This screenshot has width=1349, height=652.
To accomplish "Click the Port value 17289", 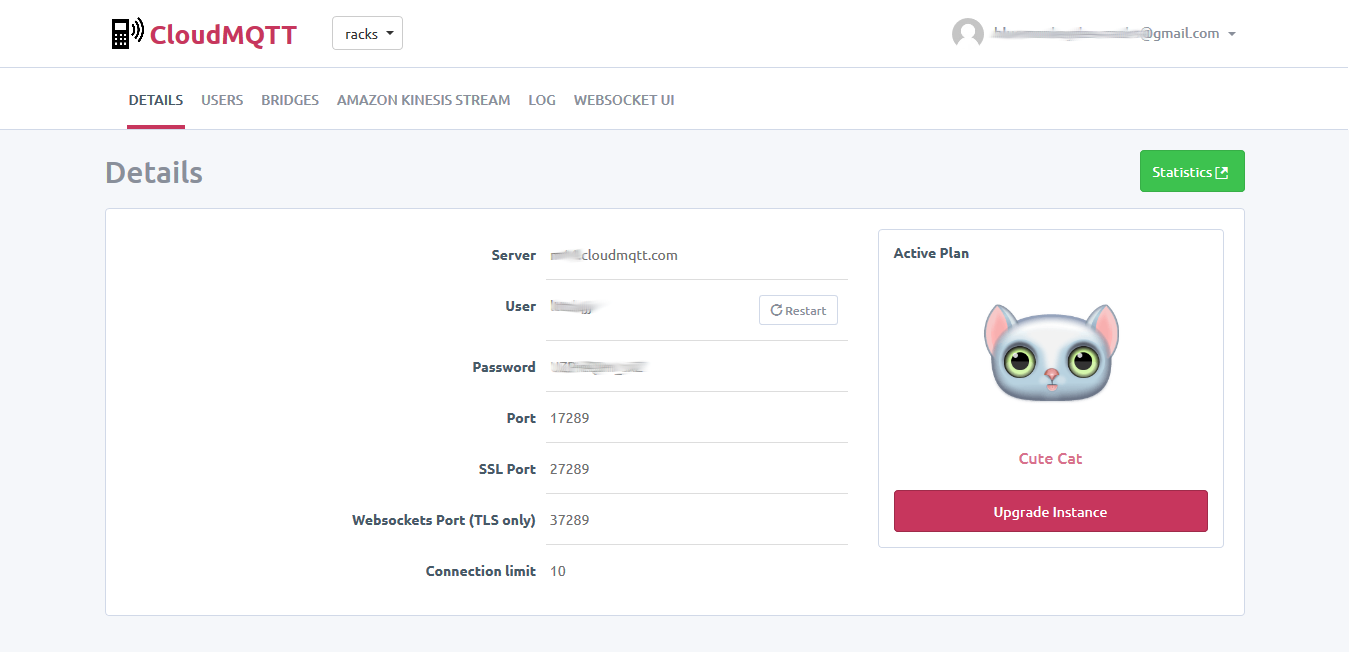I will 570,418.
